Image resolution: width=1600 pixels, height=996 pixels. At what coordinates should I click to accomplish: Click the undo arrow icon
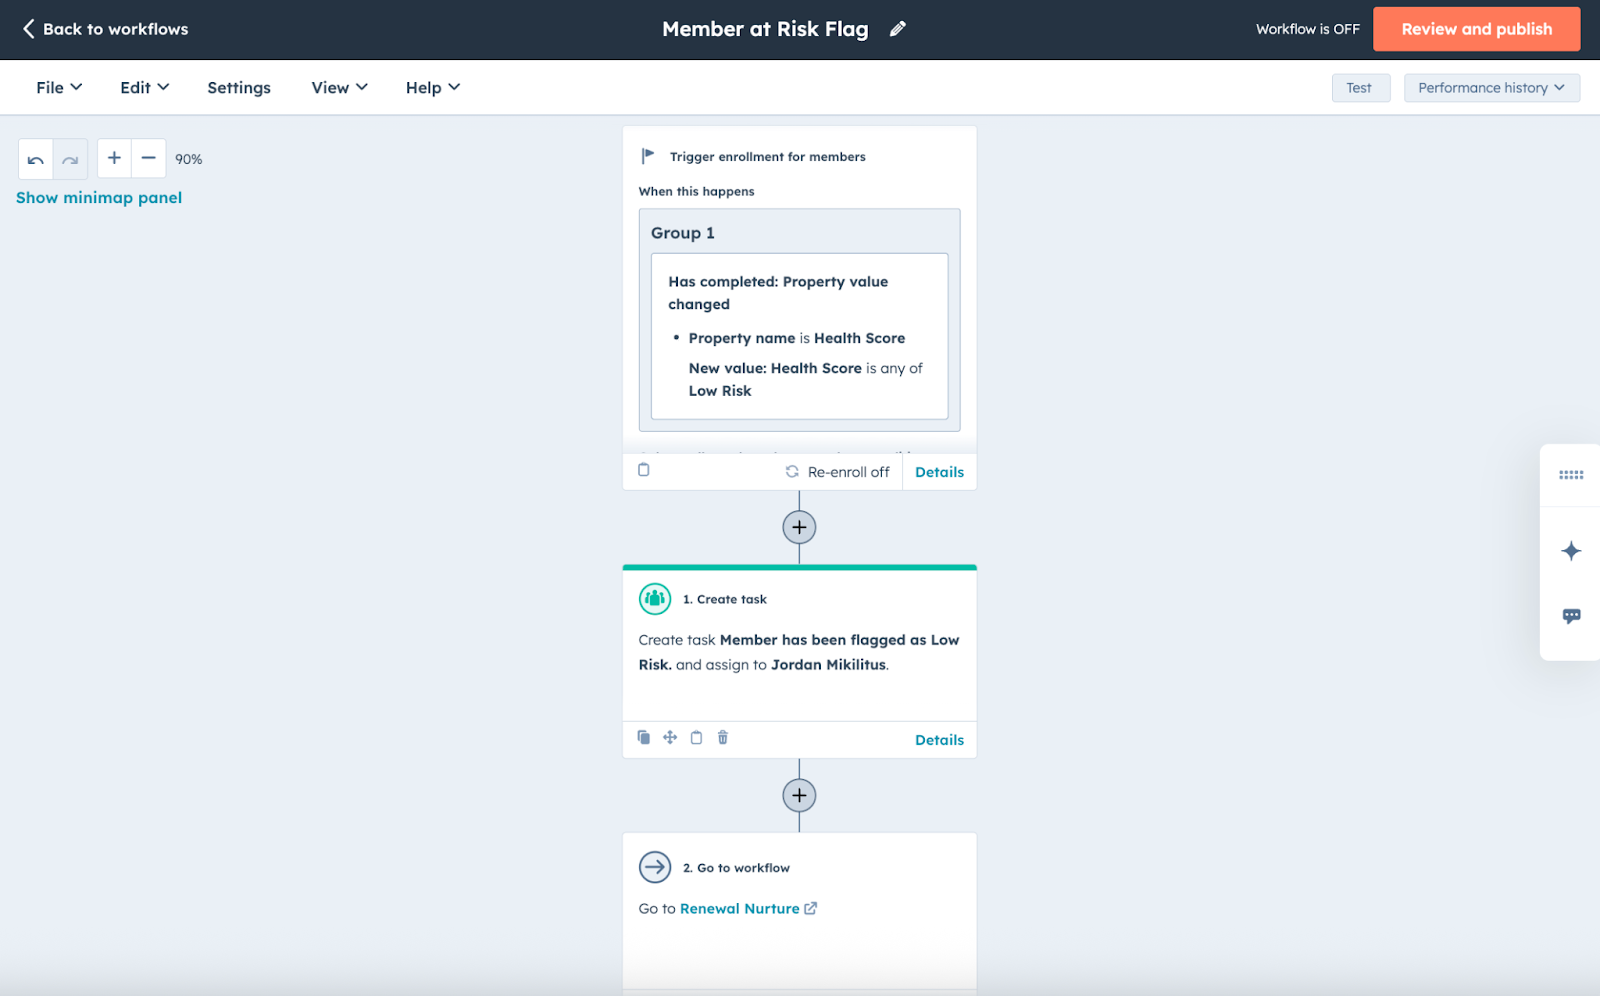[x=36, y=159]
